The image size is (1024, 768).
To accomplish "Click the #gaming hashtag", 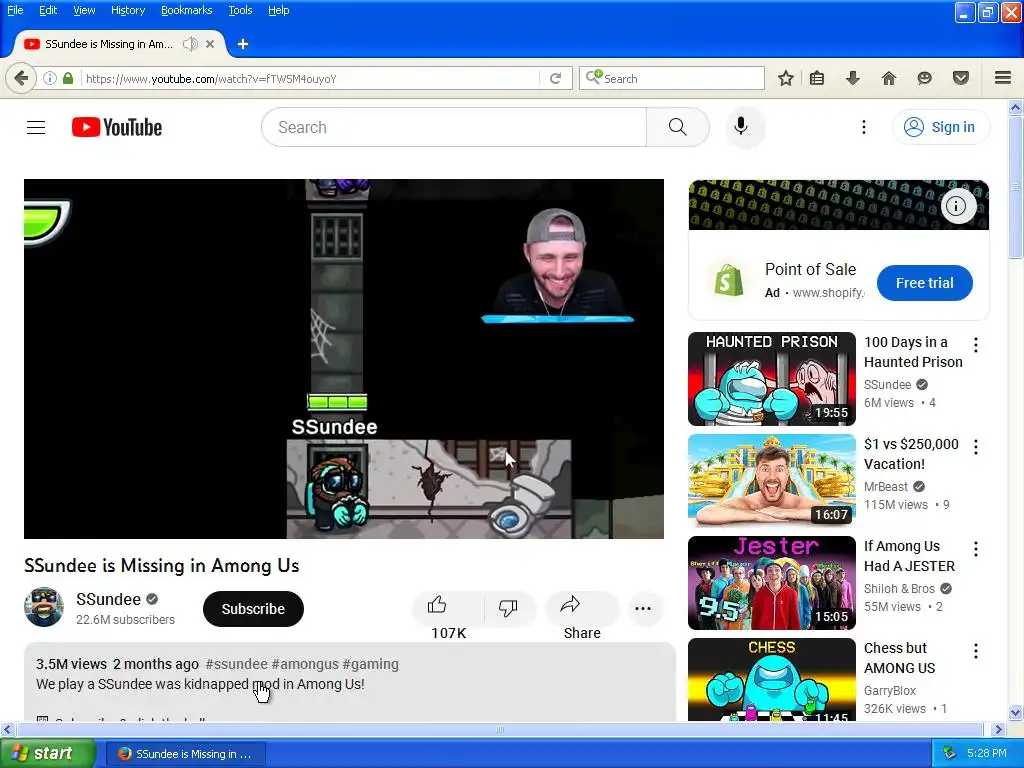I will pyautogui.click(x=370, y=664).
